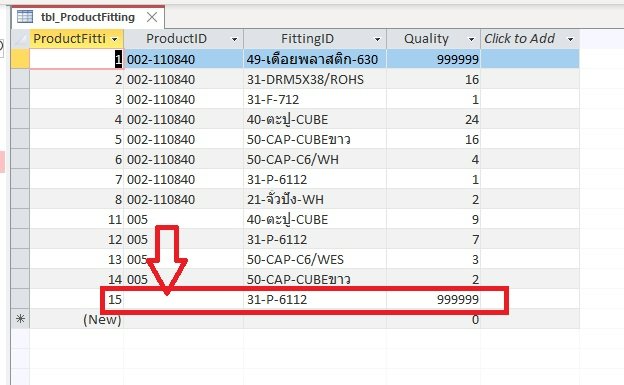Click cell 31-DRM5X38/ROHS
This screenshot has width=624, height=385.
pos(315,79)
